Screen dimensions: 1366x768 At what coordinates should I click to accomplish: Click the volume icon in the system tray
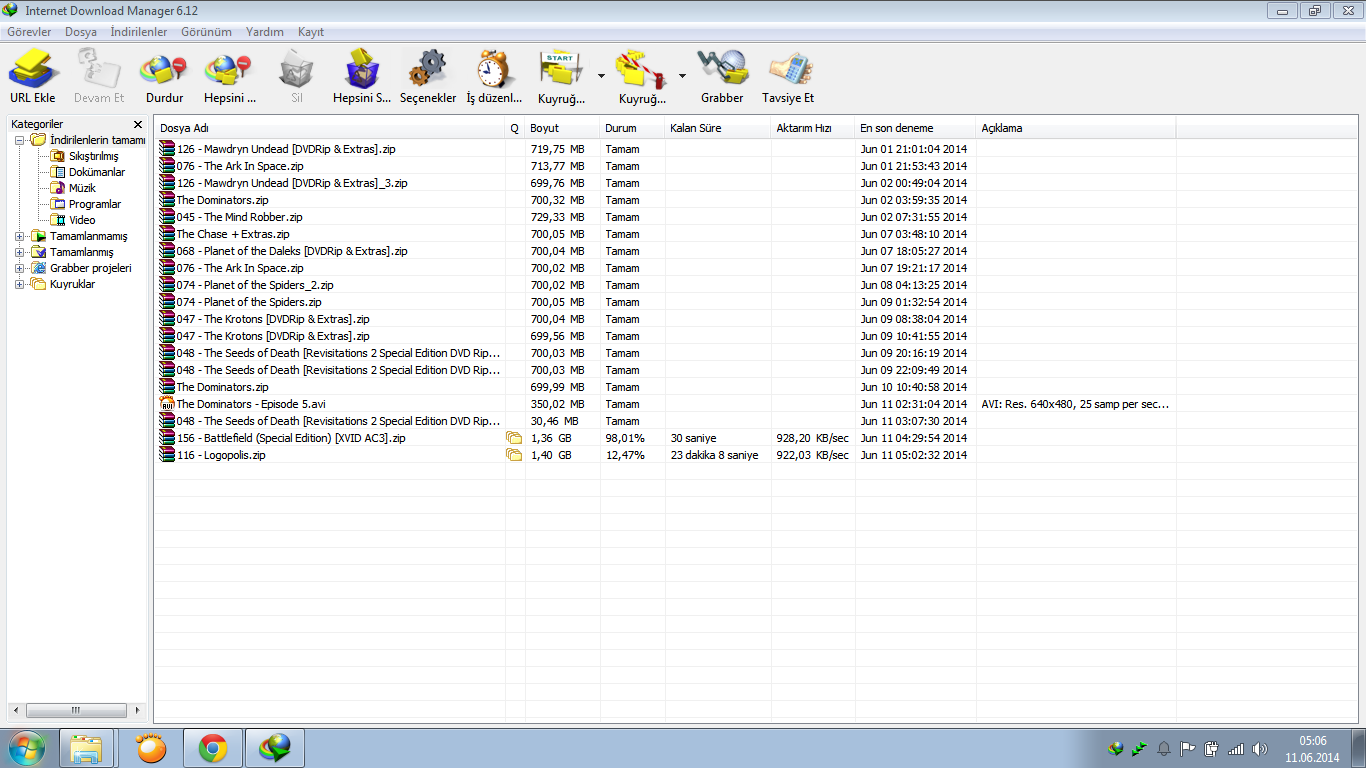(1259, 749)
